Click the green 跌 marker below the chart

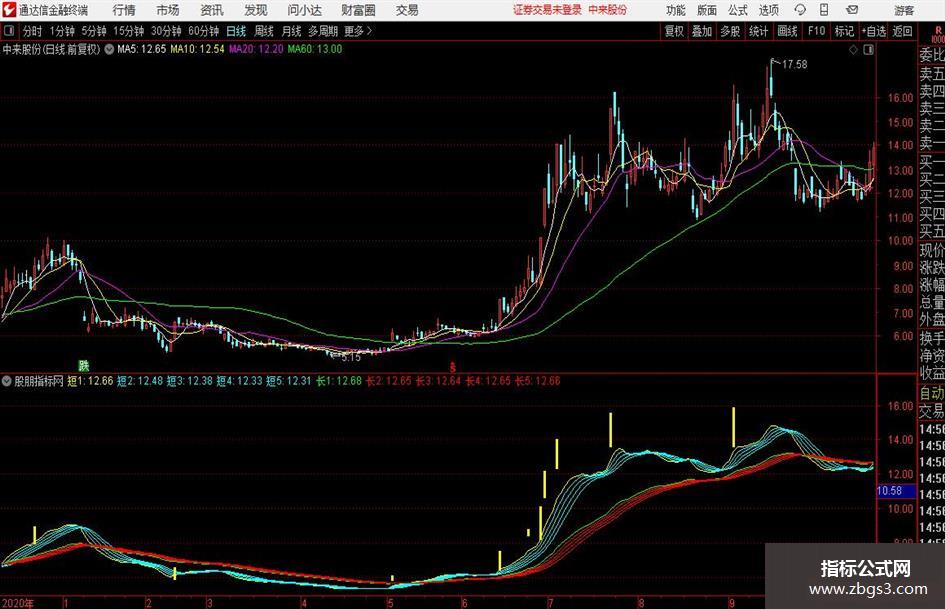[x=83, y=365]
